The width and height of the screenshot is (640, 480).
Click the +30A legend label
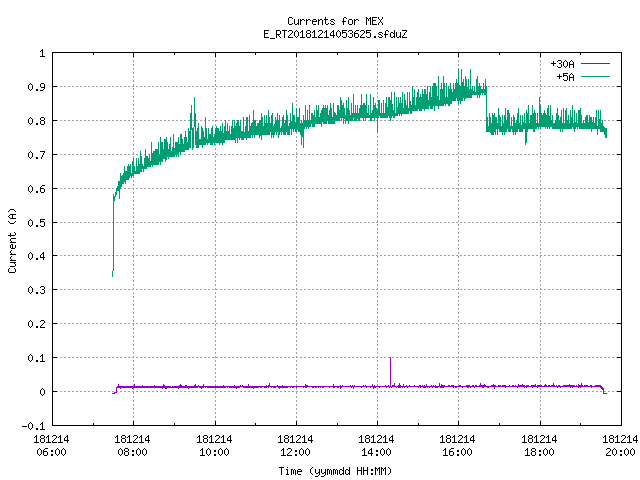[x=562, y=64]
